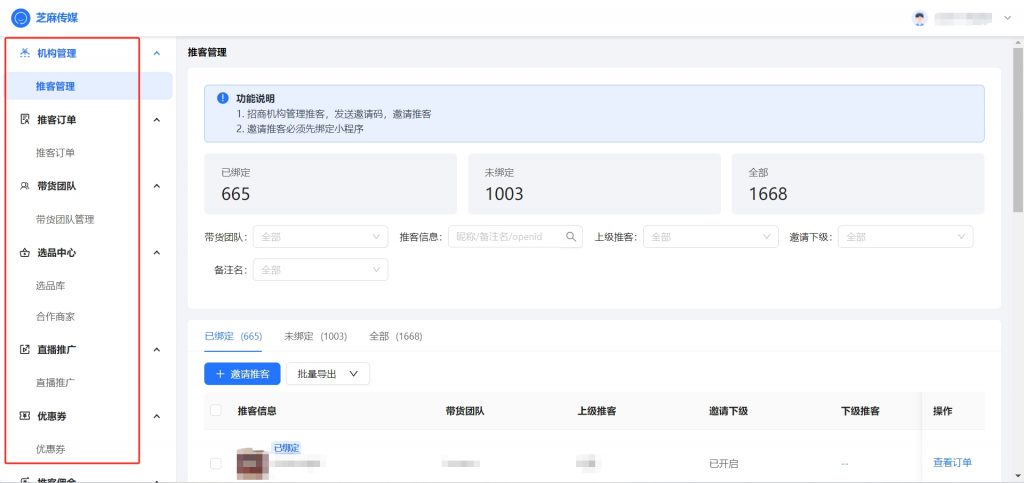The width and height of the screenshot is (1024, 483).
Task: Click the 推客订单 sidebar icon
Action: 25,119
